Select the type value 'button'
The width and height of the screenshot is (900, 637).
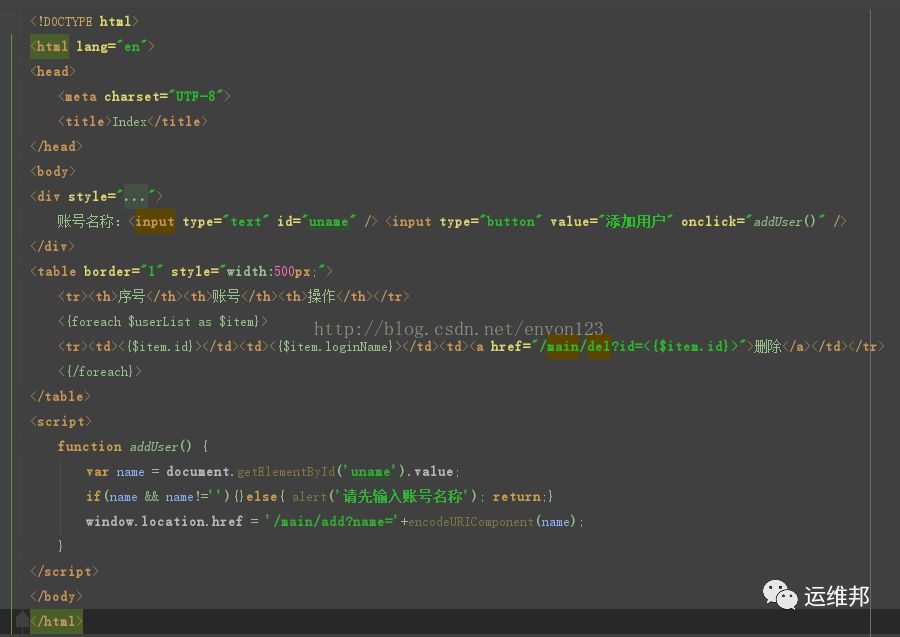click(510, 222)
